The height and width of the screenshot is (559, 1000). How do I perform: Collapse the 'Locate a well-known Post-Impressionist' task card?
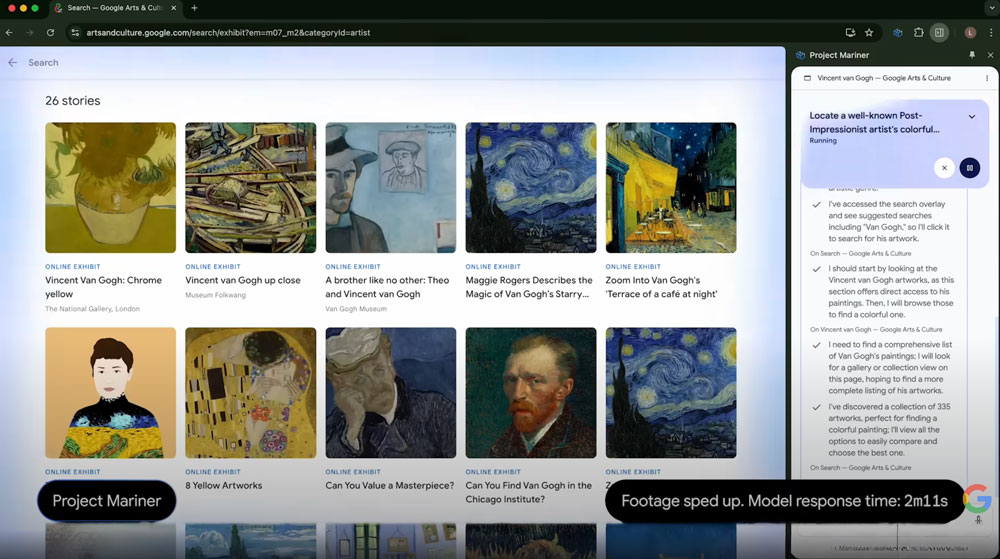click(972, 117)
